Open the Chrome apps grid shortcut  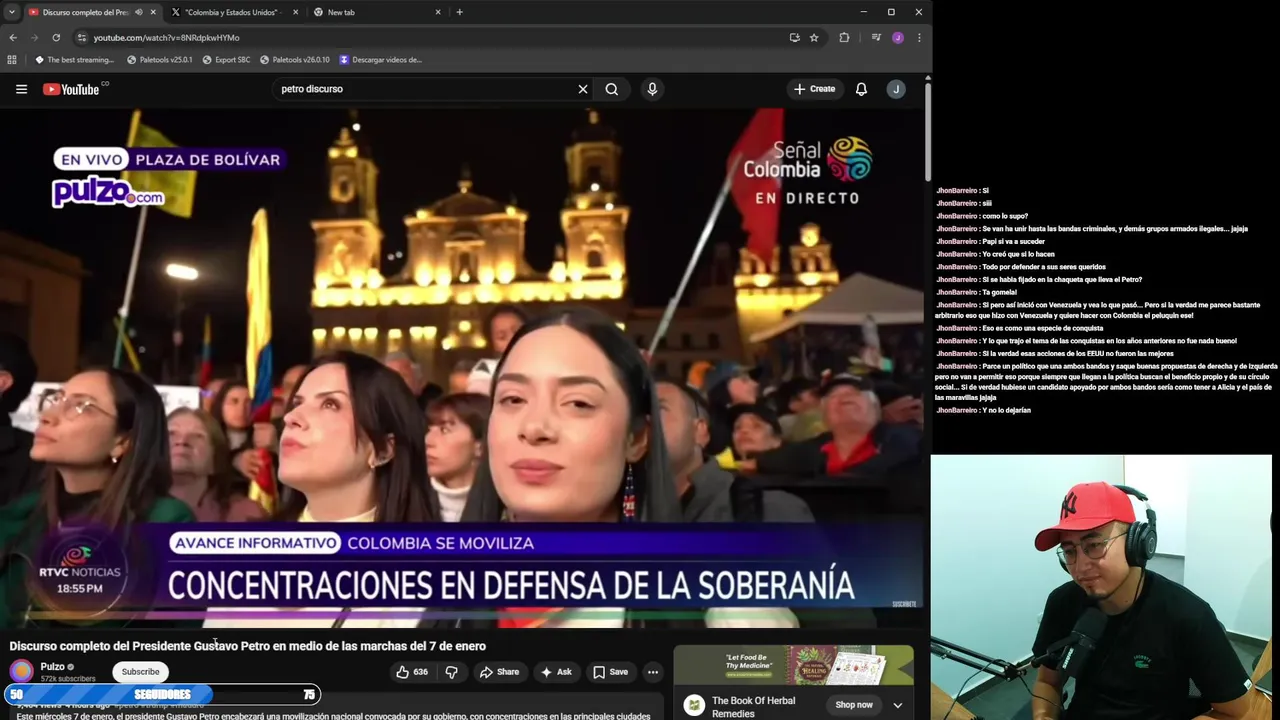pyautogui.click(x=12, y=59)
